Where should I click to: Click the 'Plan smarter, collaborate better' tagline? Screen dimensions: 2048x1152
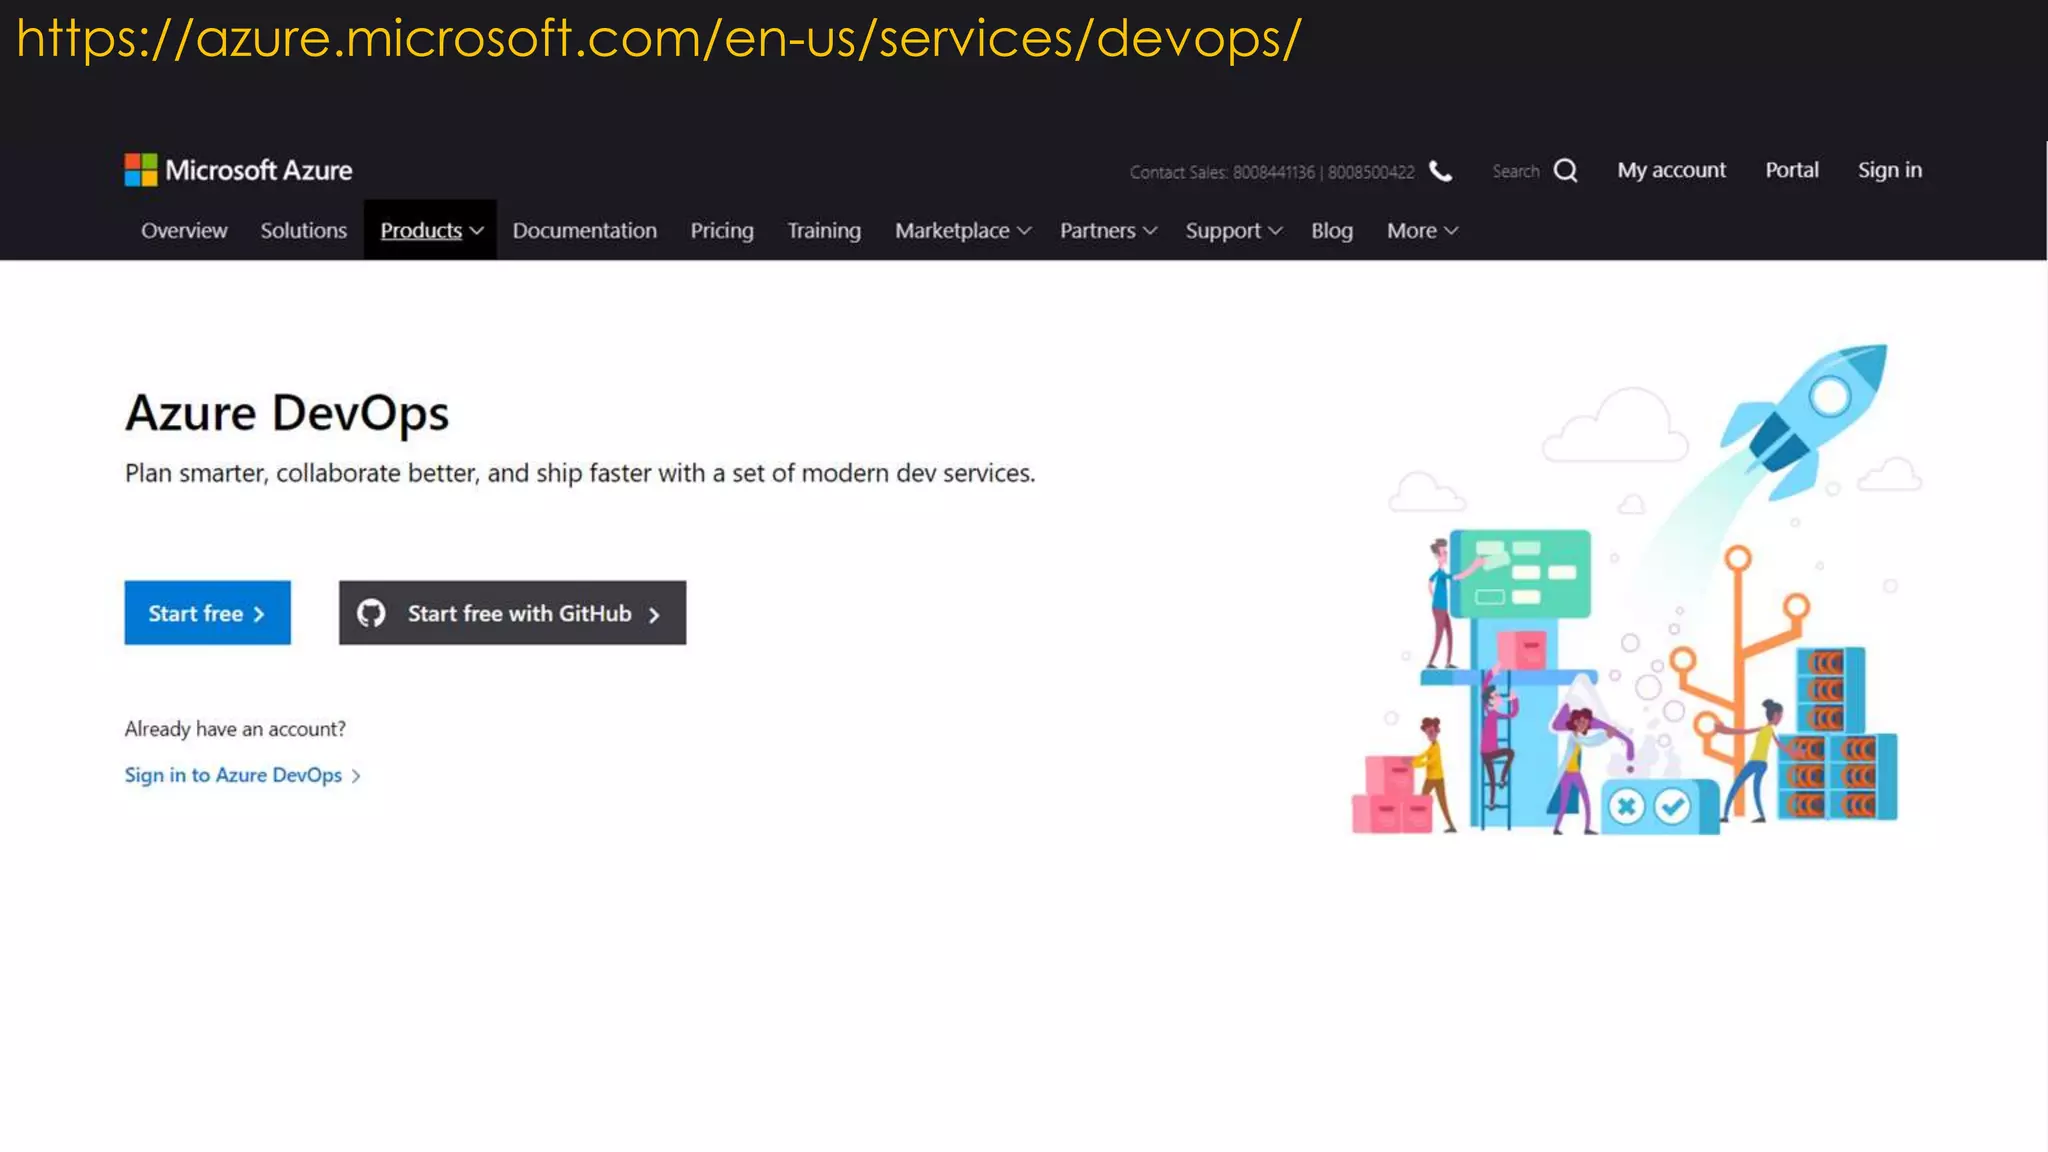[580, 473]
